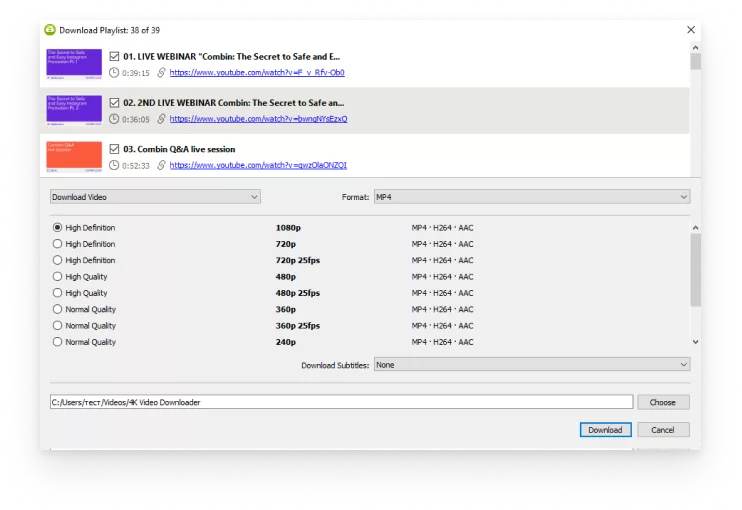
Task: Click clock icon beside 0:39:15 duration
Action: click(114, 72)
